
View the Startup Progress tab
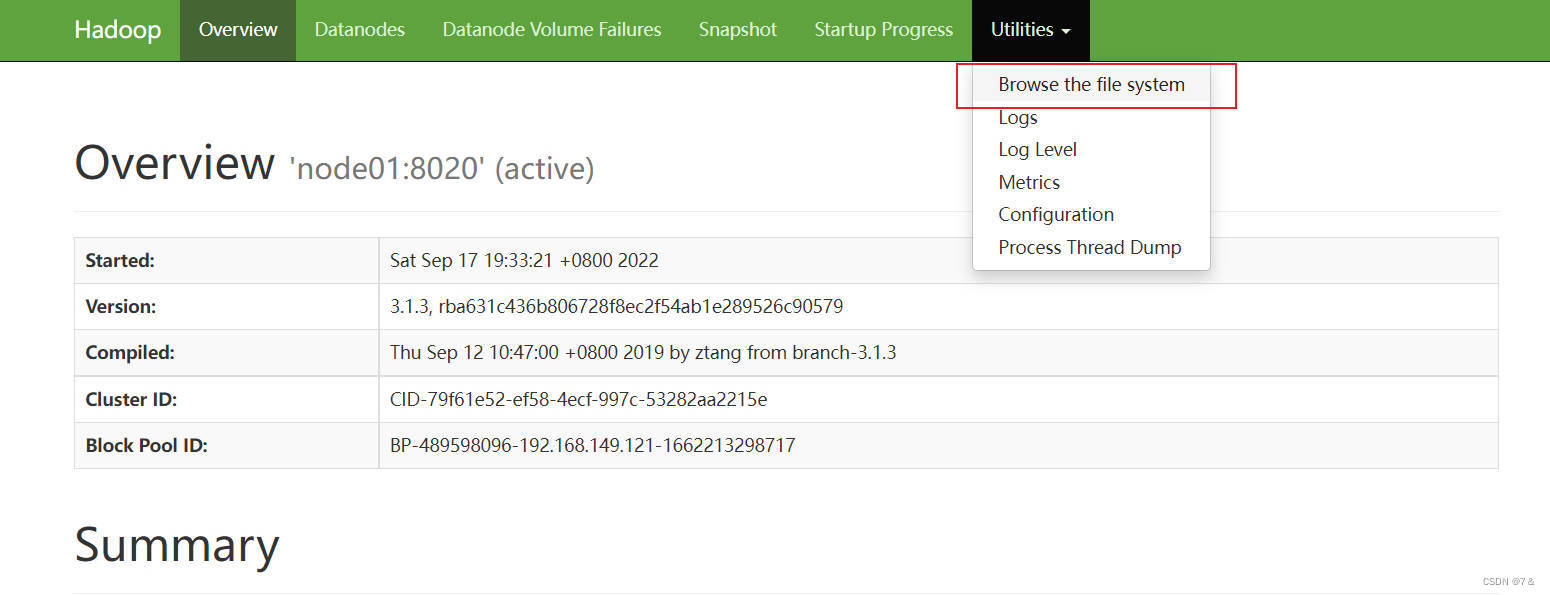[884, 30]
